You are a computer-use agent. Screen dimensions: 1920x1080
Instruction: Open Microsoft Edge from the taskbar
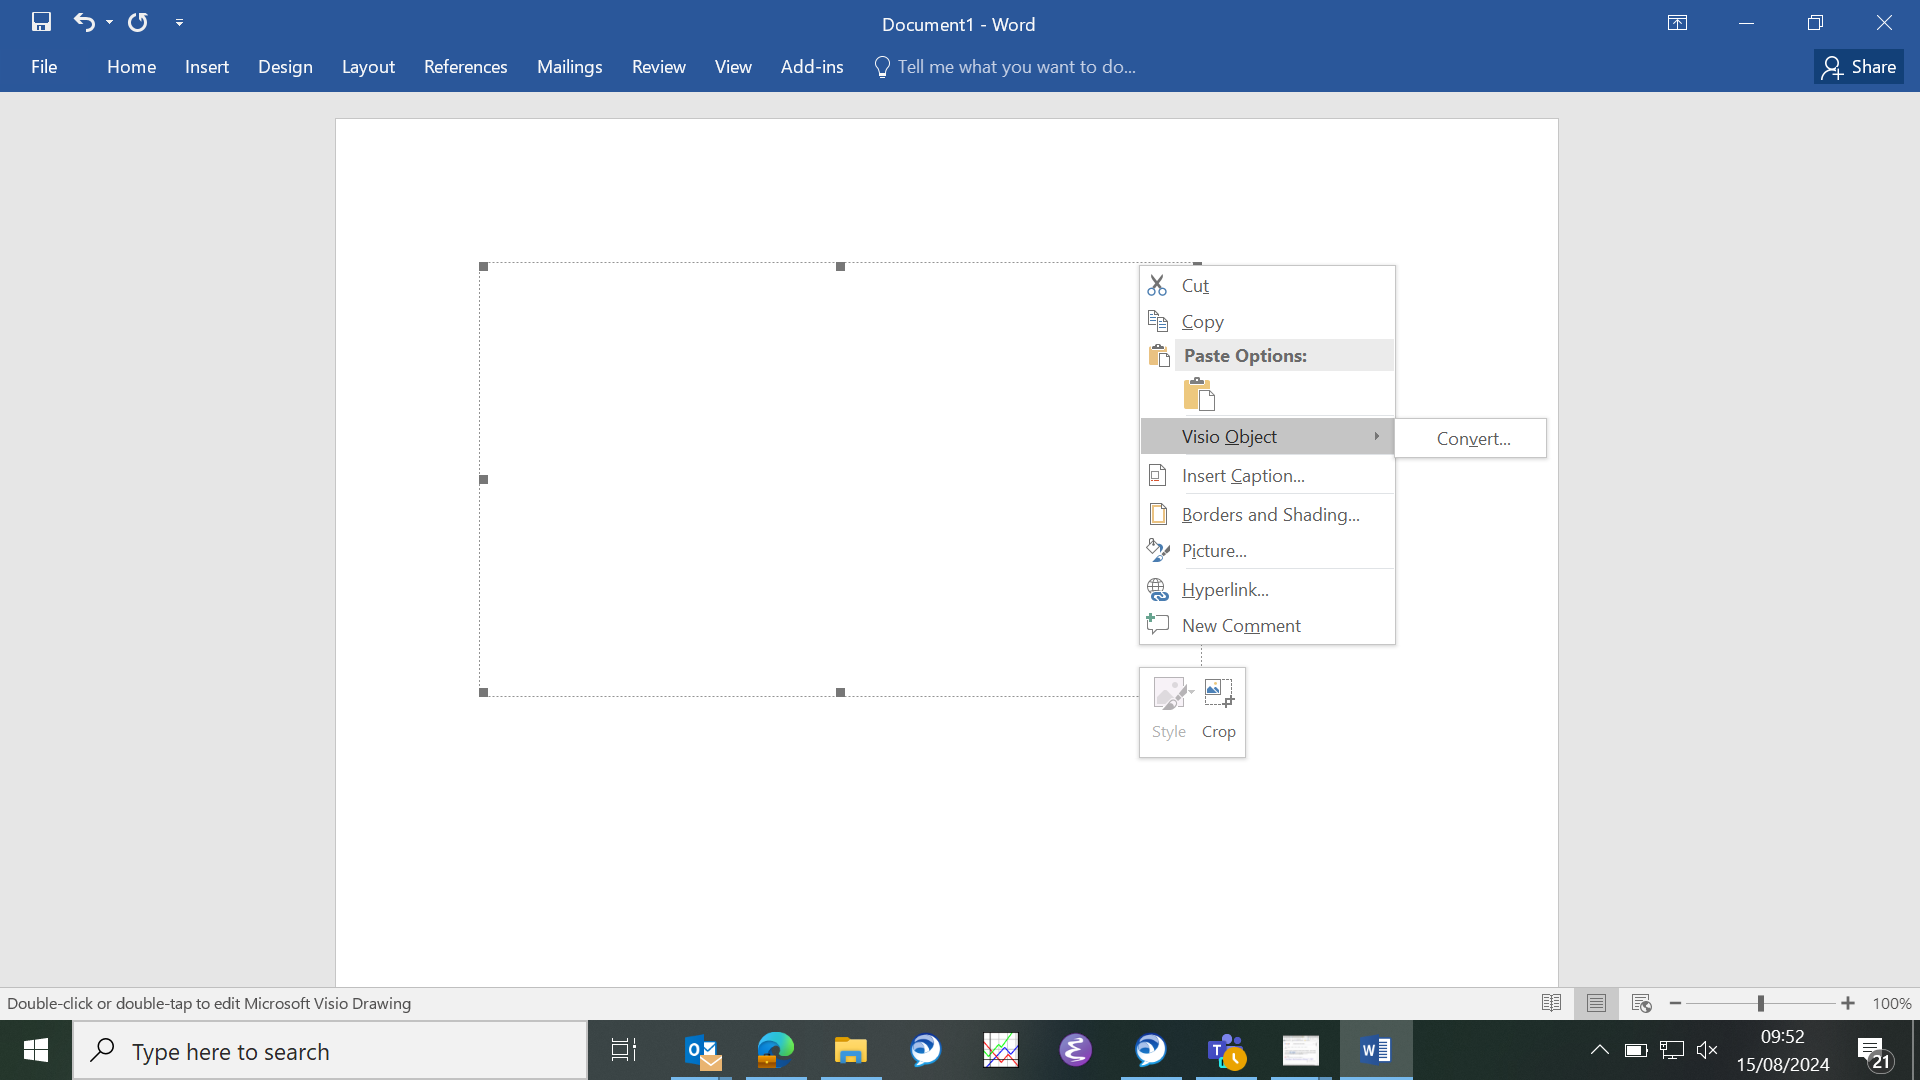click(x=776, y=1050)
